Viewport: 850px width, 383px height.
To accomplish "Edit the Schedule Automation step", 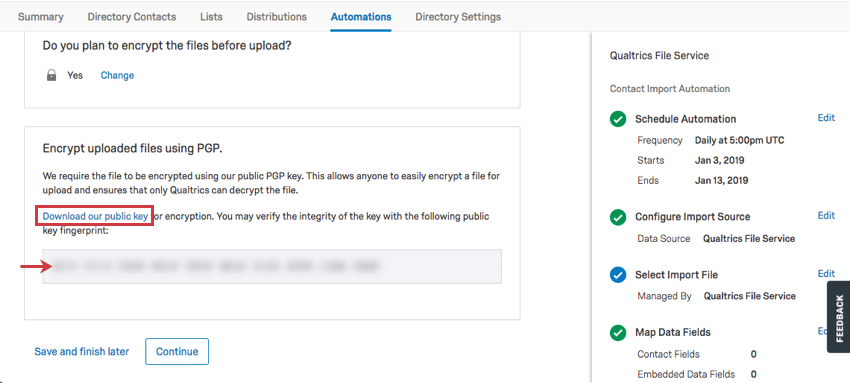I will click(x=826, y=118).
